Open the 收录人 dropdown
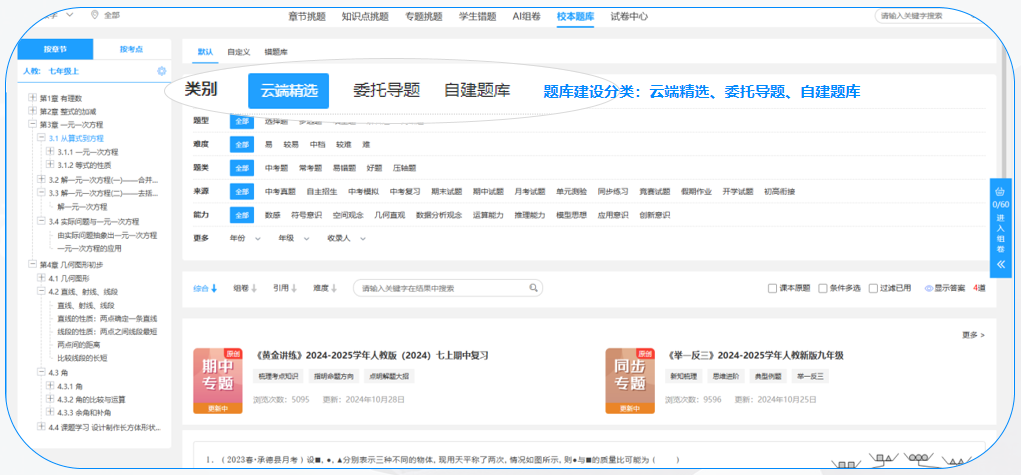1021x475 pixels. tap(346, 238)
